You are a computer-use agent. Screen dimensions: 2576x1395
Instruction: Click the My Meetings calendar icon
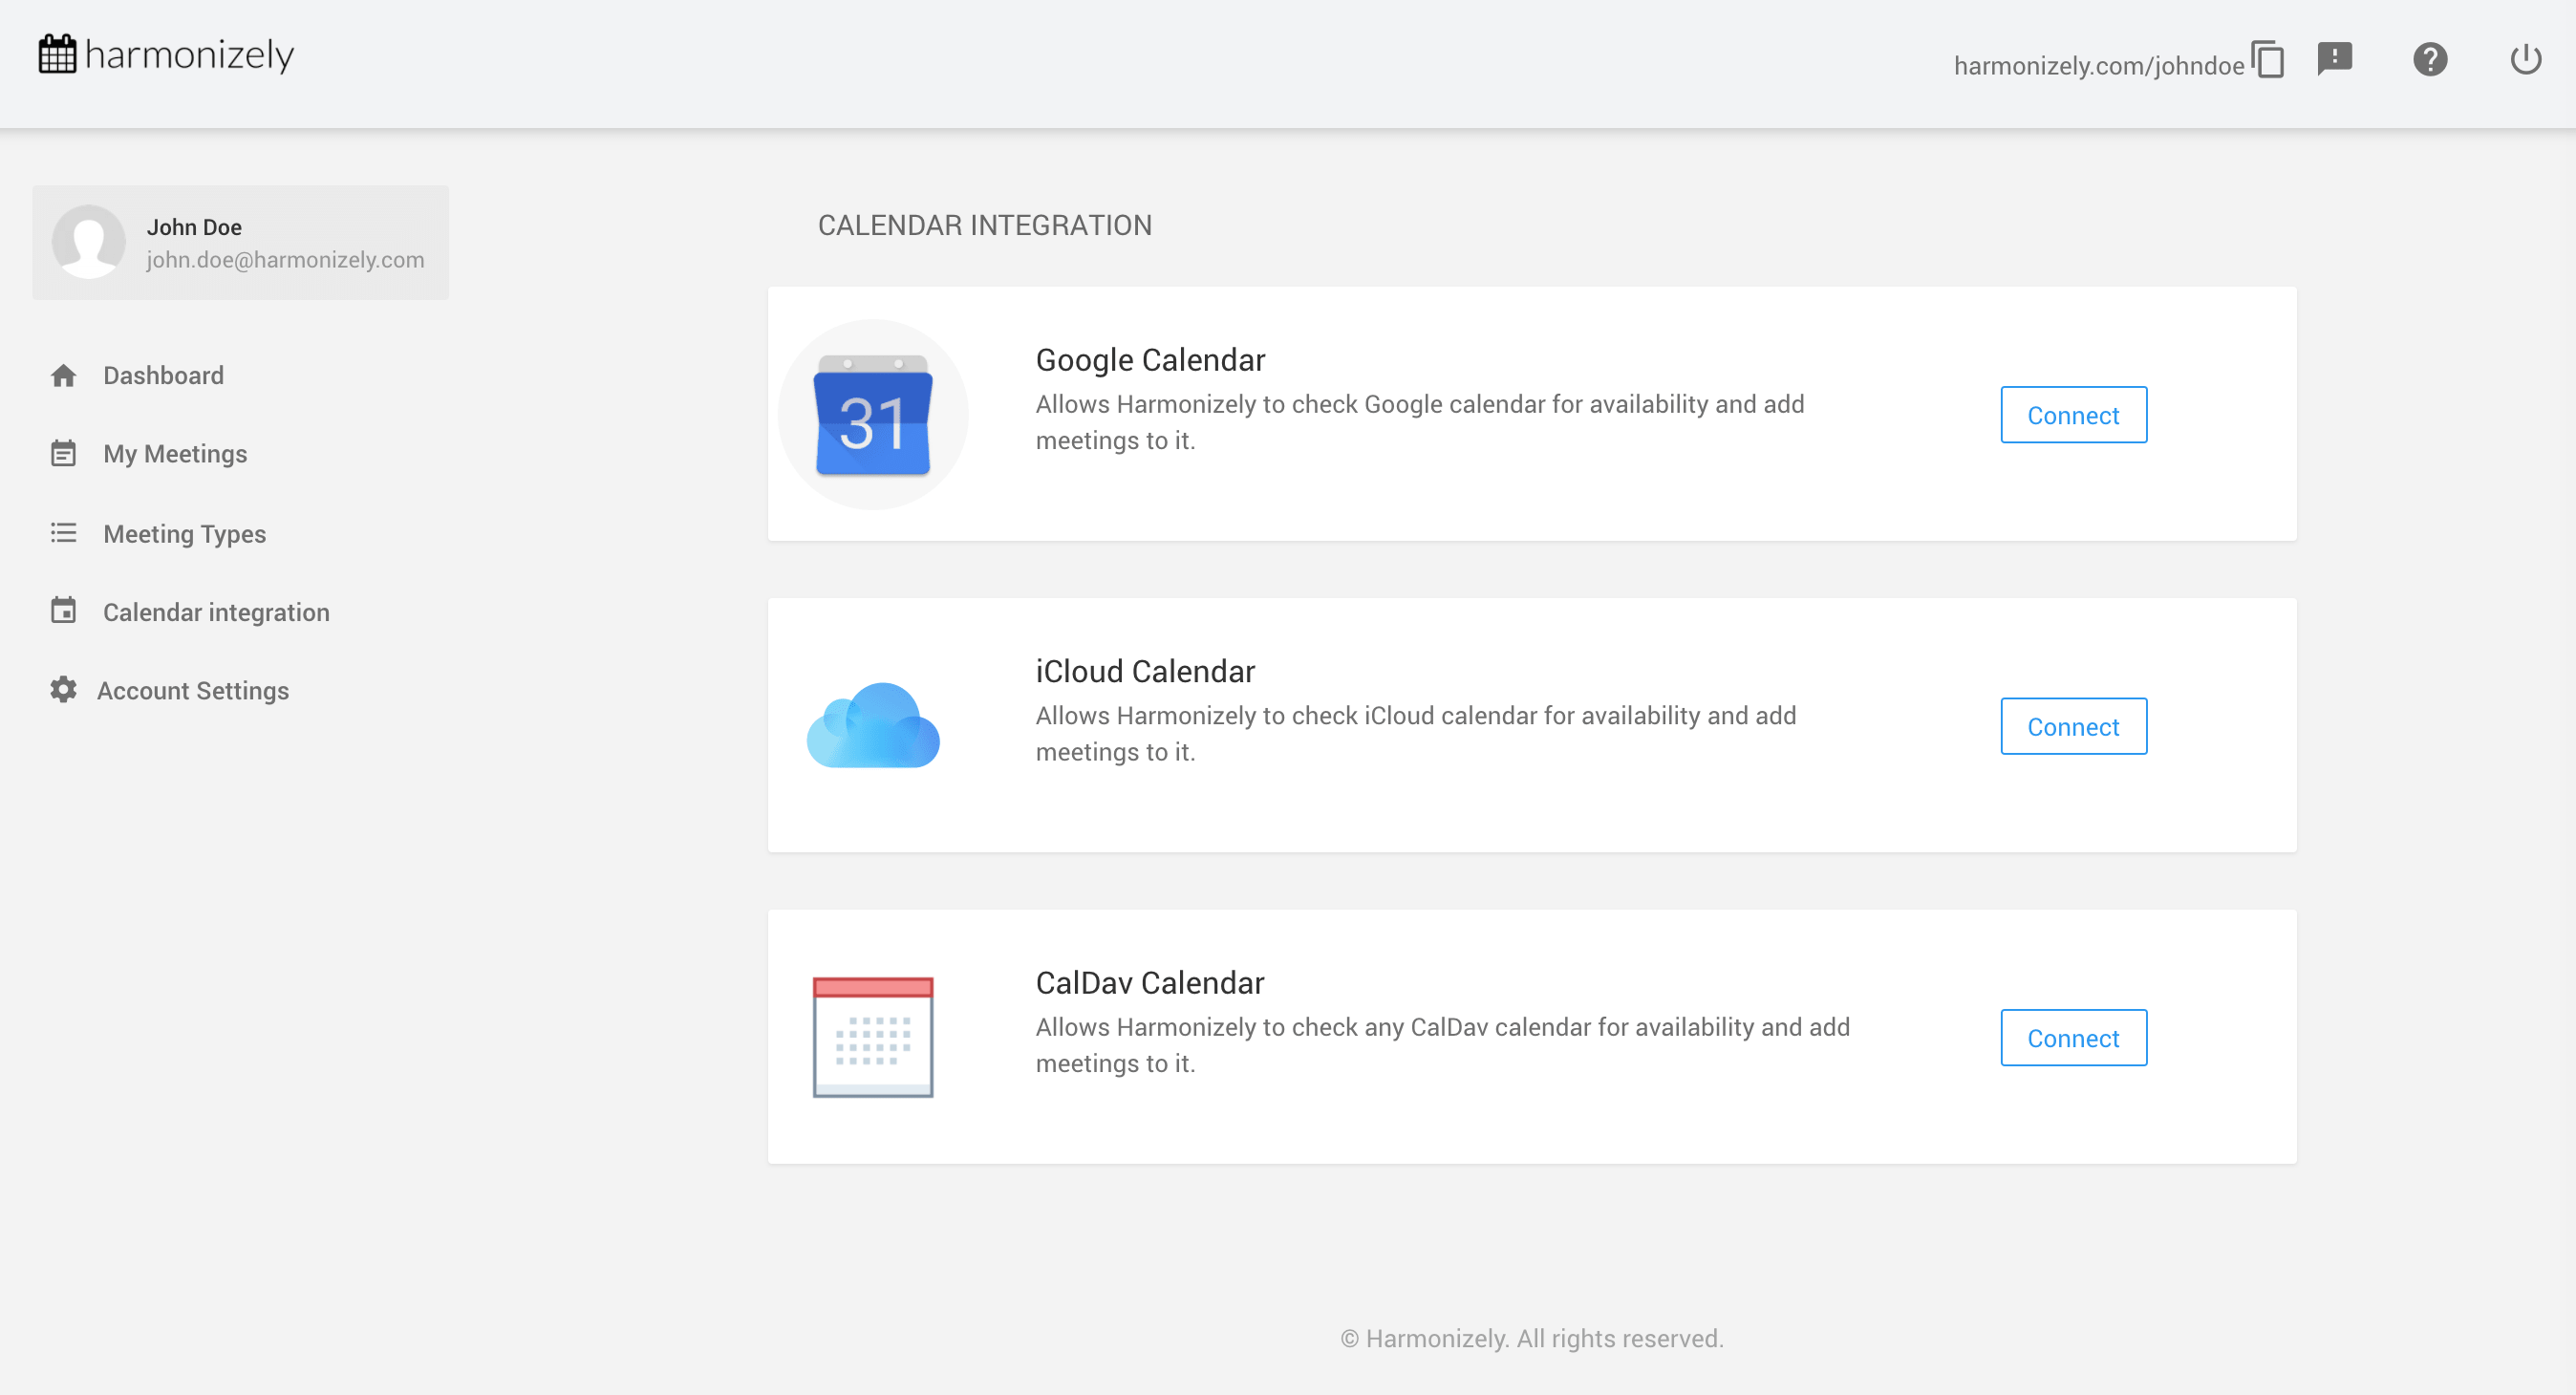click(x=64, y=453)
